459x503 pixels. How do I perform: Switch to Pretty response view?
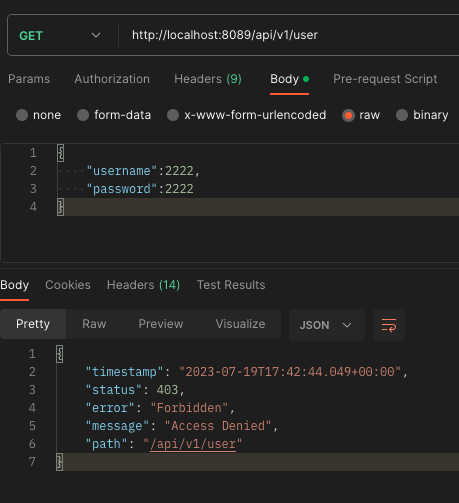pos(33,324)
